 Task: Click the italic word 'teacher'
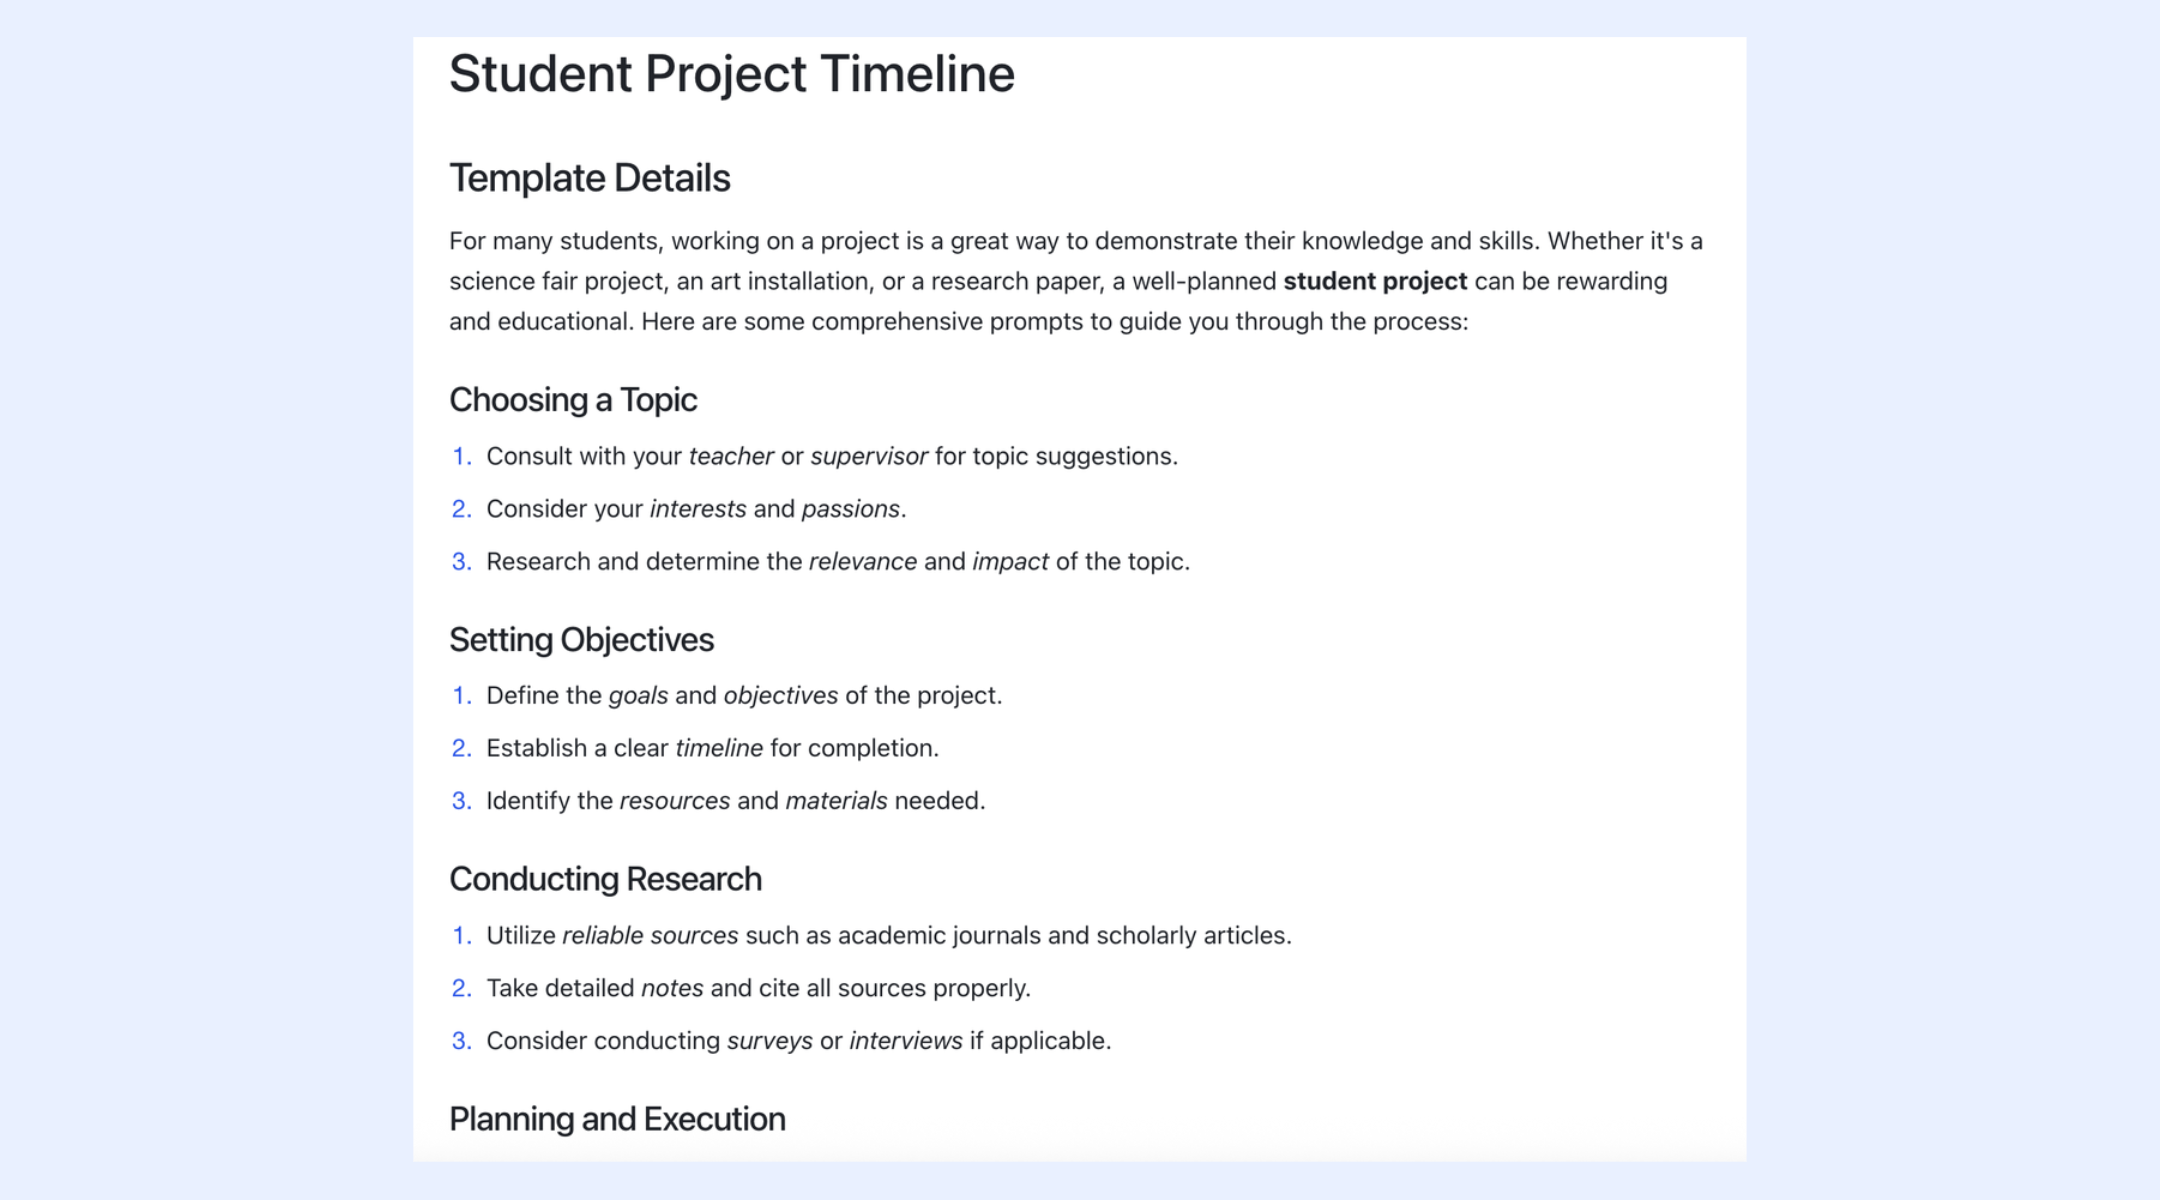(x=731, y=456)
